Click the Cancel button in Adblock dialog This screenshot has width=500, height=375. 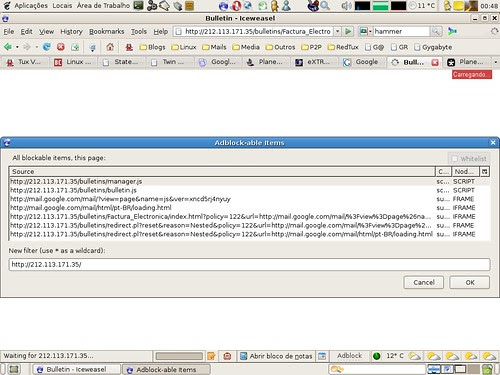click(x=424, y=282)
